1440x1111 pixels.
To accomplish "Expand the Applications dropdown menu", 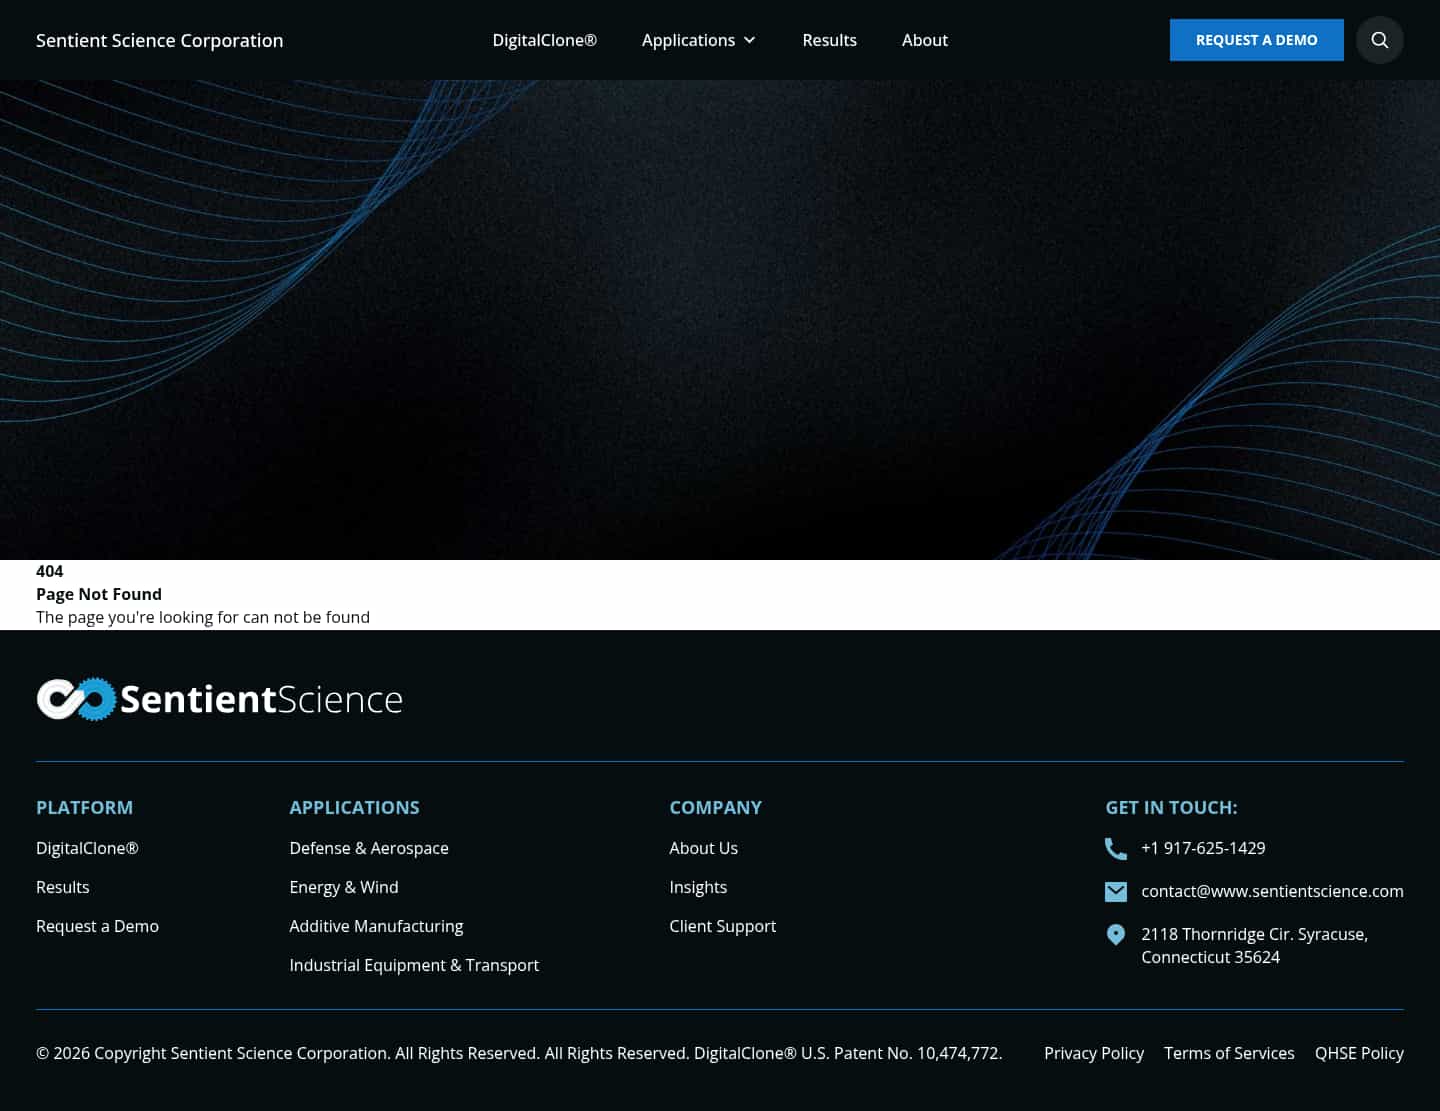I will click(689, 40).
